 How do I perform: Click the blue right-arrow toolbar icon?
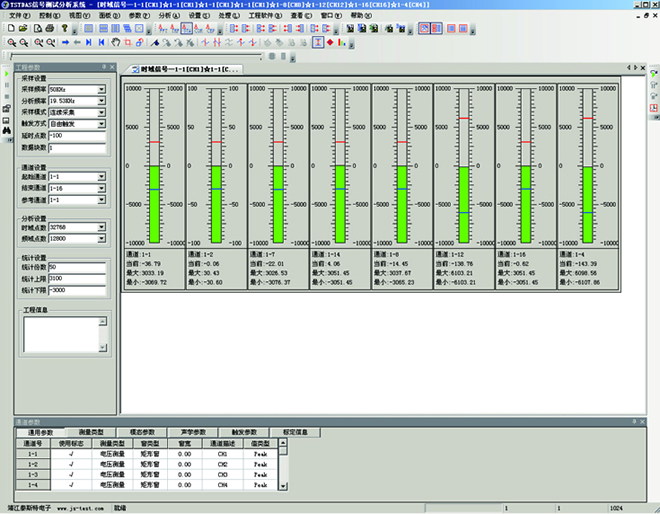click(x=64, y=43)
